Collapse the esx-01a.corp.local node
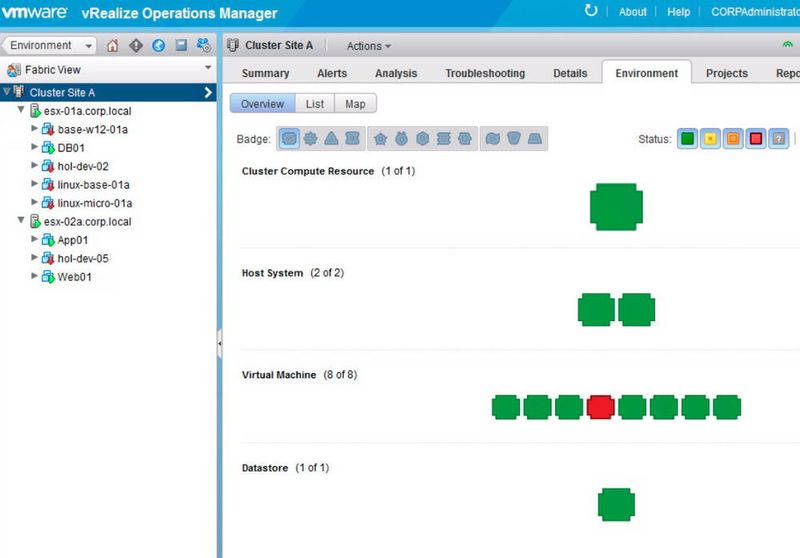The width and height of the screenshot is (800, 558). [21, 110]
